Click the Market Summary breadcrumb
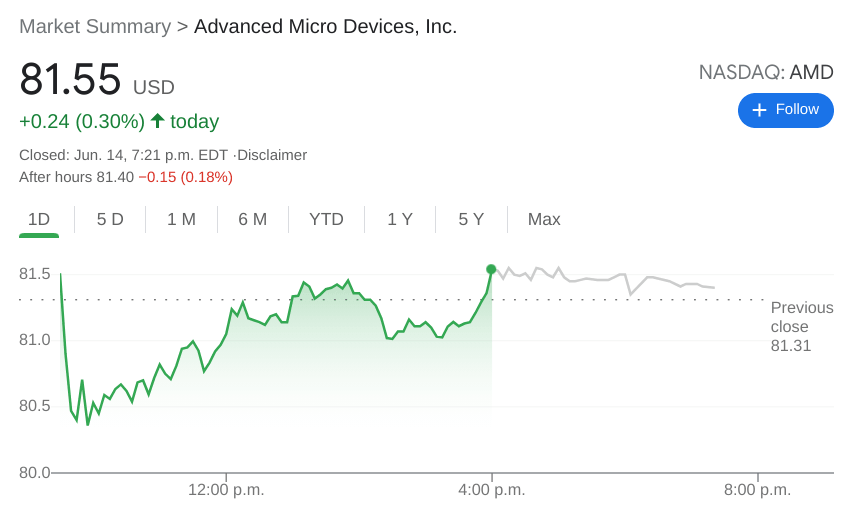The image size is (862, 511). (x=95, y=27)
